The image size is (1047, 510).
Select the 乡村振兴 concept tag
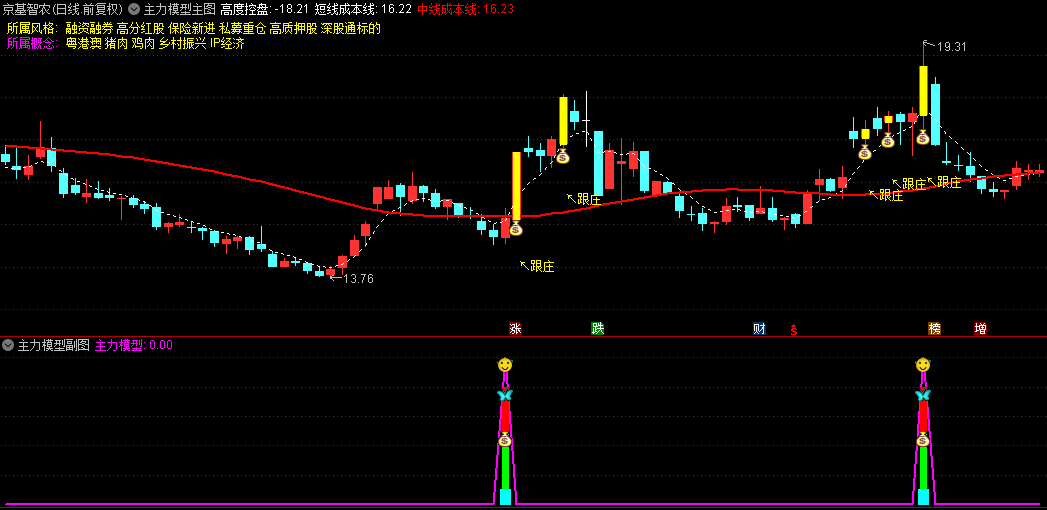click(x=182, y=44)
